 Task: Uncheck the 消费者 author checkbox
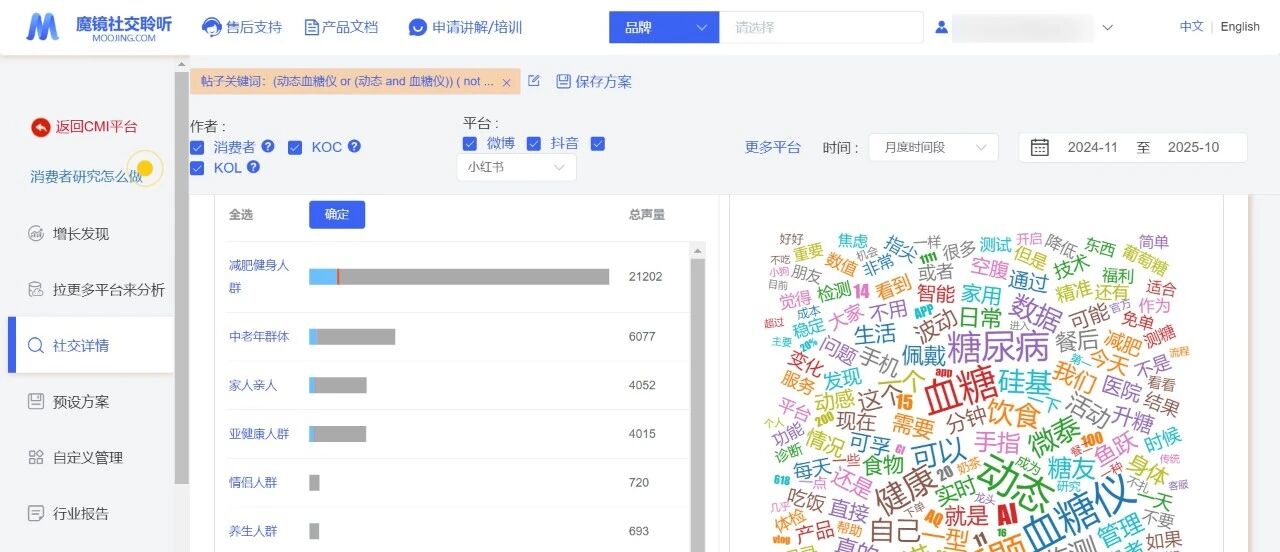point(198,147)
